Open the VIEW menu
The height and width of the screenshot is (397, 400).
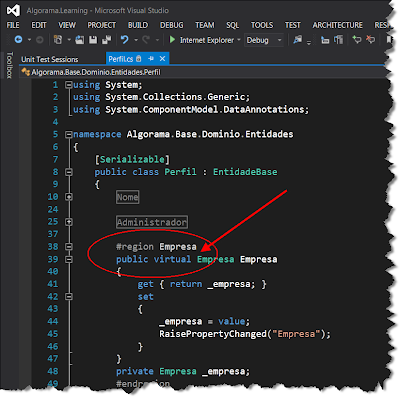67,25
